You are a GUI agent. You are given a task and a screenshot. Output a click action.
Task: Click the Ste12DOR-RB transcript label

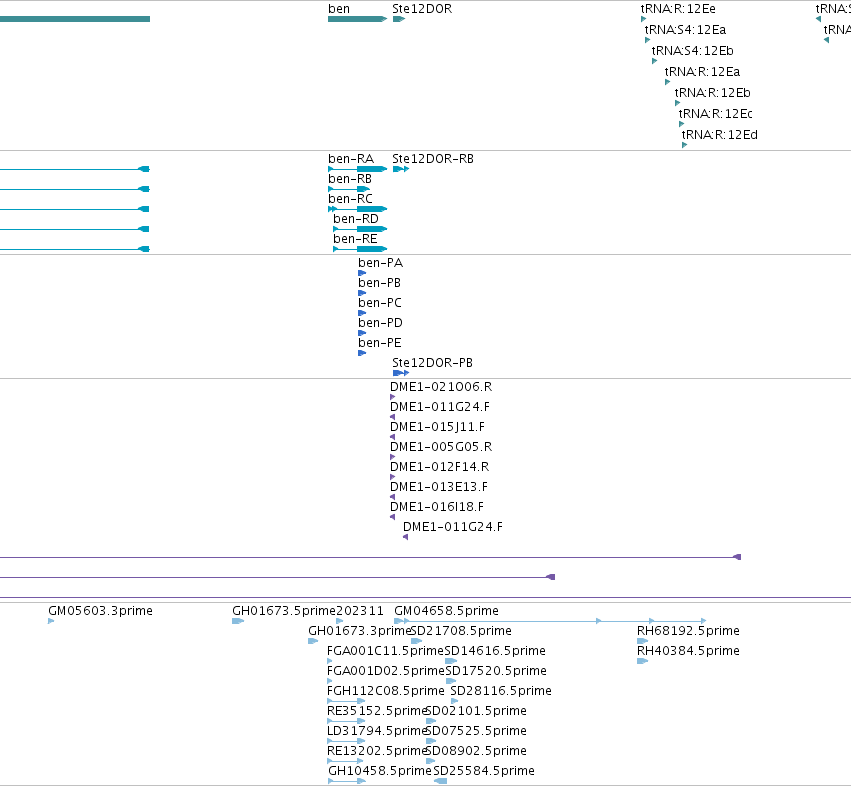(x=433, y=159)
